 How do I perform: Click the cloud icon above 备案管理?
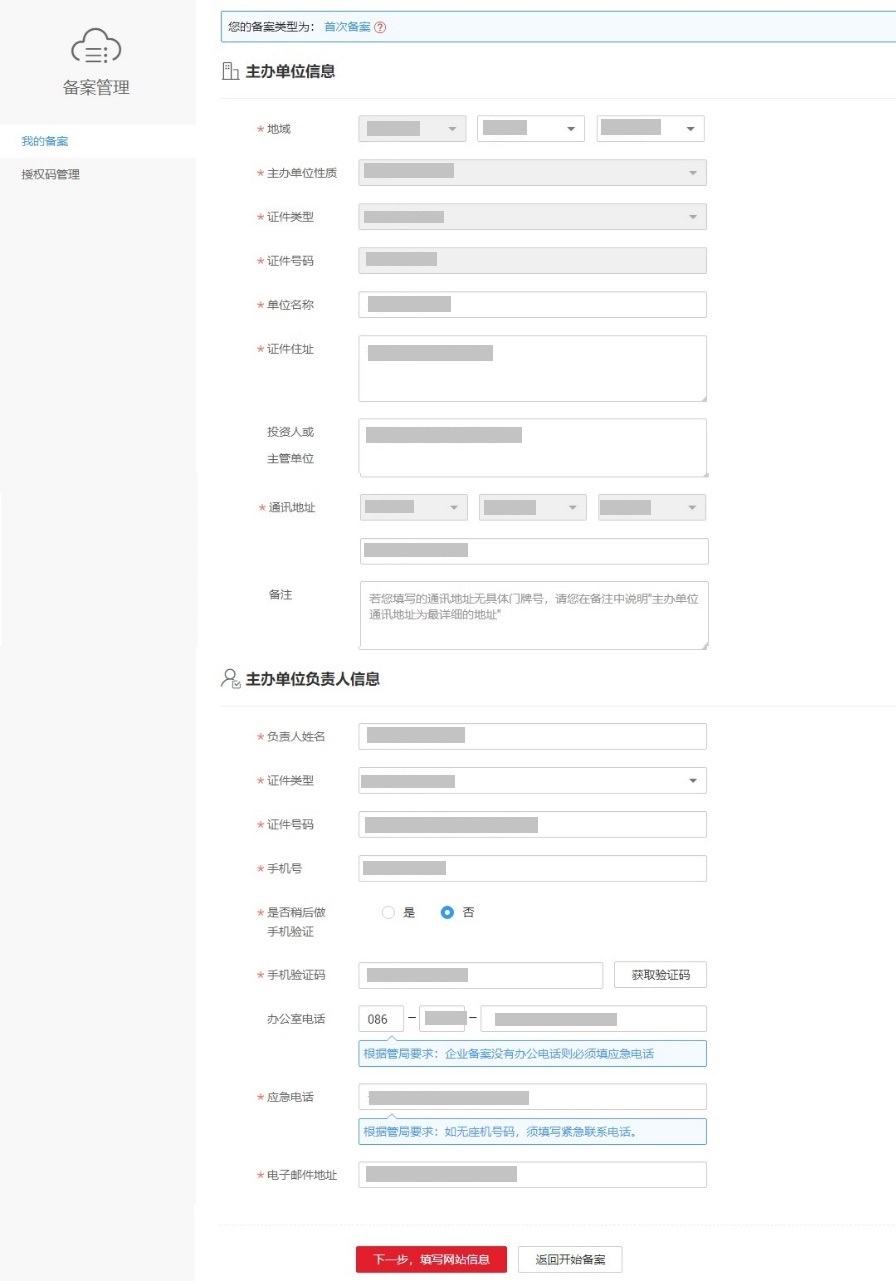(x=95, y=46)
